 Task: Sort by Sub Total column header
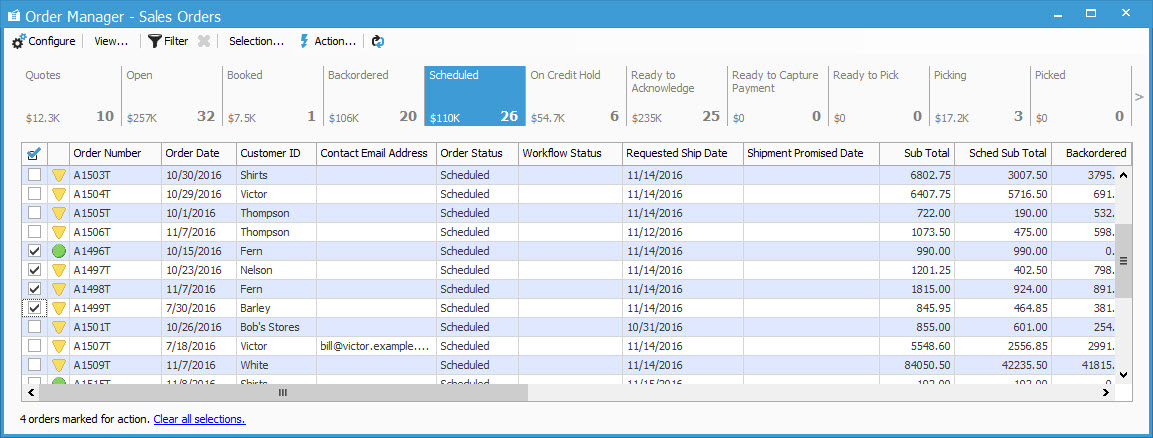(x=916, y=154)
